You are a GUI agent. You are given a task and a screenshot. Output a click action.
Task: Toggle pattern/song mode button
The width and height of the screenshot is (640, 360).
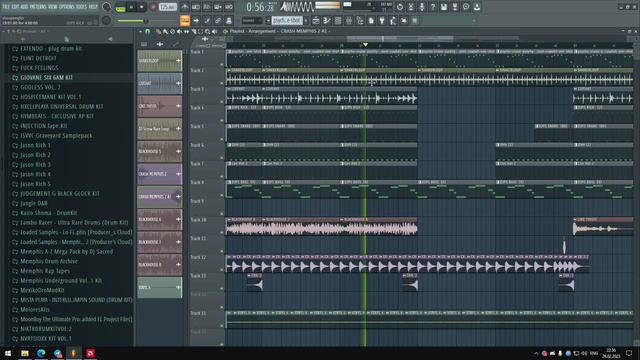pos(120,7)
